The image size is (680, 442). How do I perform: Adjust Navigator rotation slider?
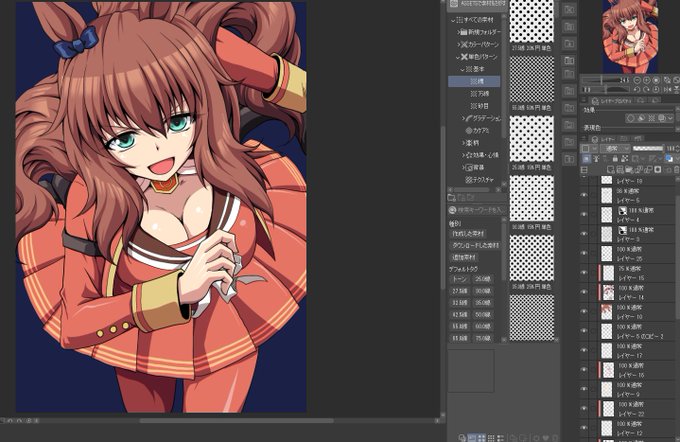[605, 89]
